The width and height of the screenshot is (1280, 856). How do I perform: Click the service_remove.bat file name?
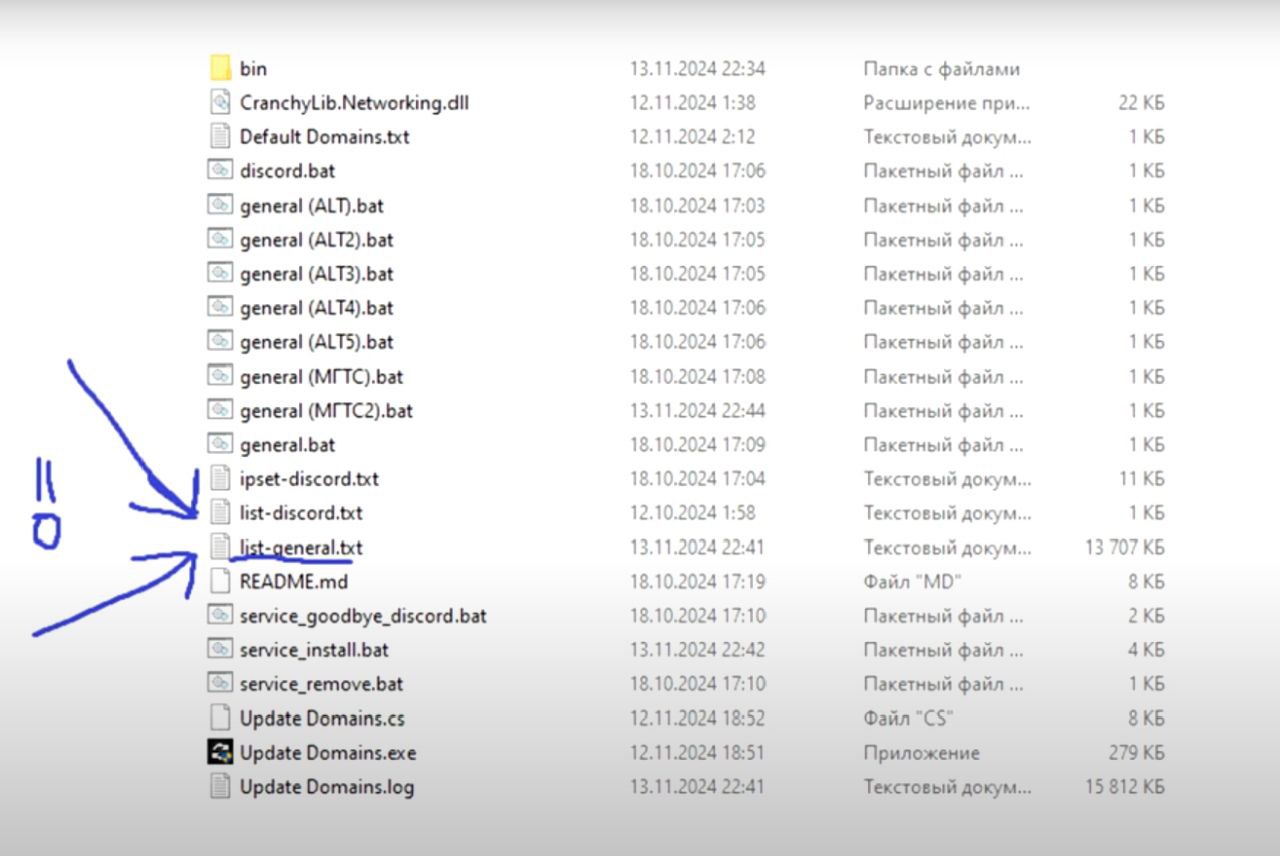coord(322,684)
